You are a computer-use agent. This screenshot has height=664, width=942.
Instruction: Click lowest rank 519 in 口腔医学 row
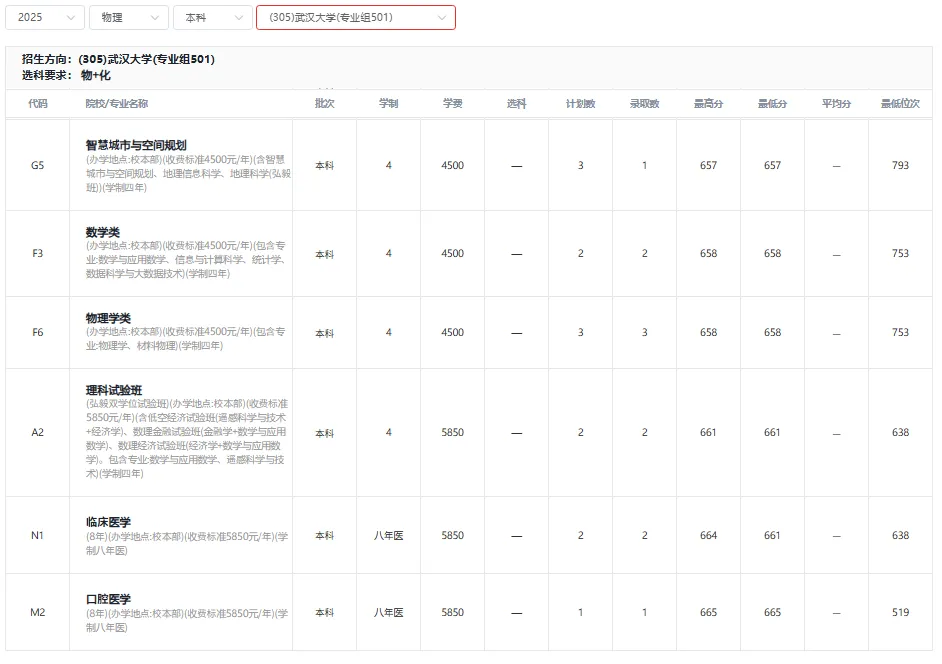click(x=900, y=612)
